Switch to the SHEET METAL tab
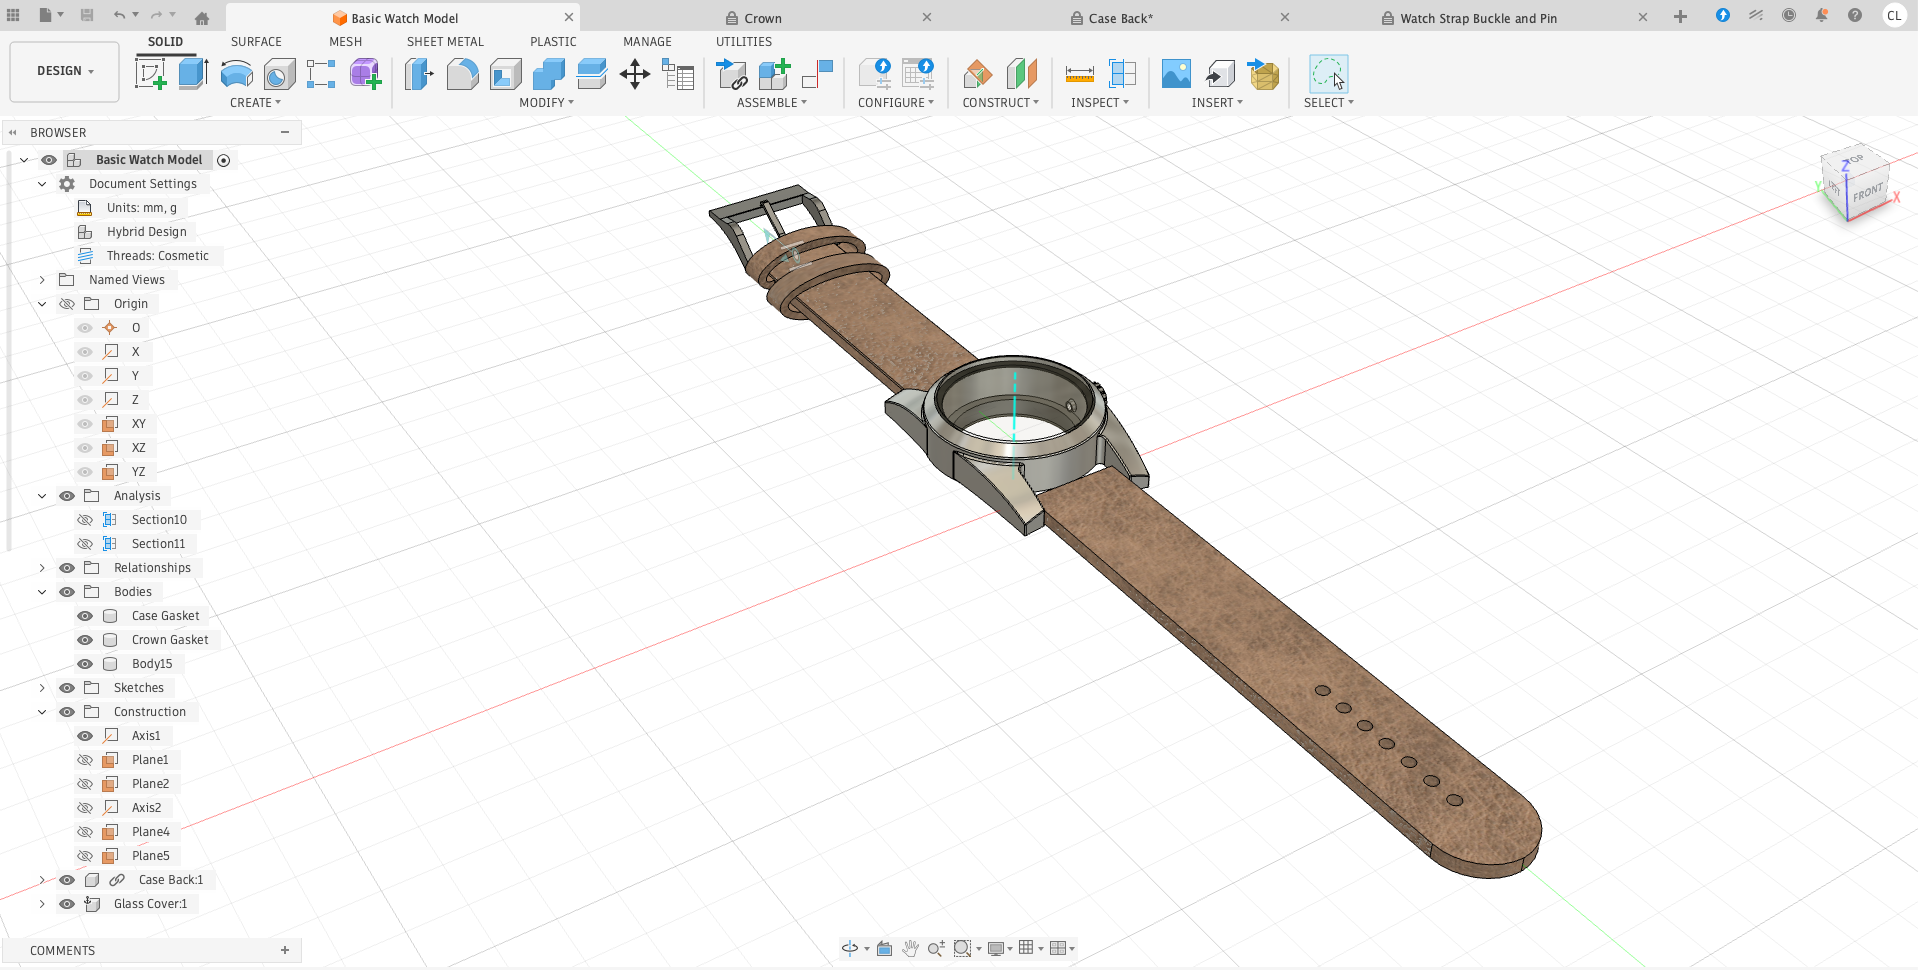Screen dimensions: 1918x970 click(445, 42)
